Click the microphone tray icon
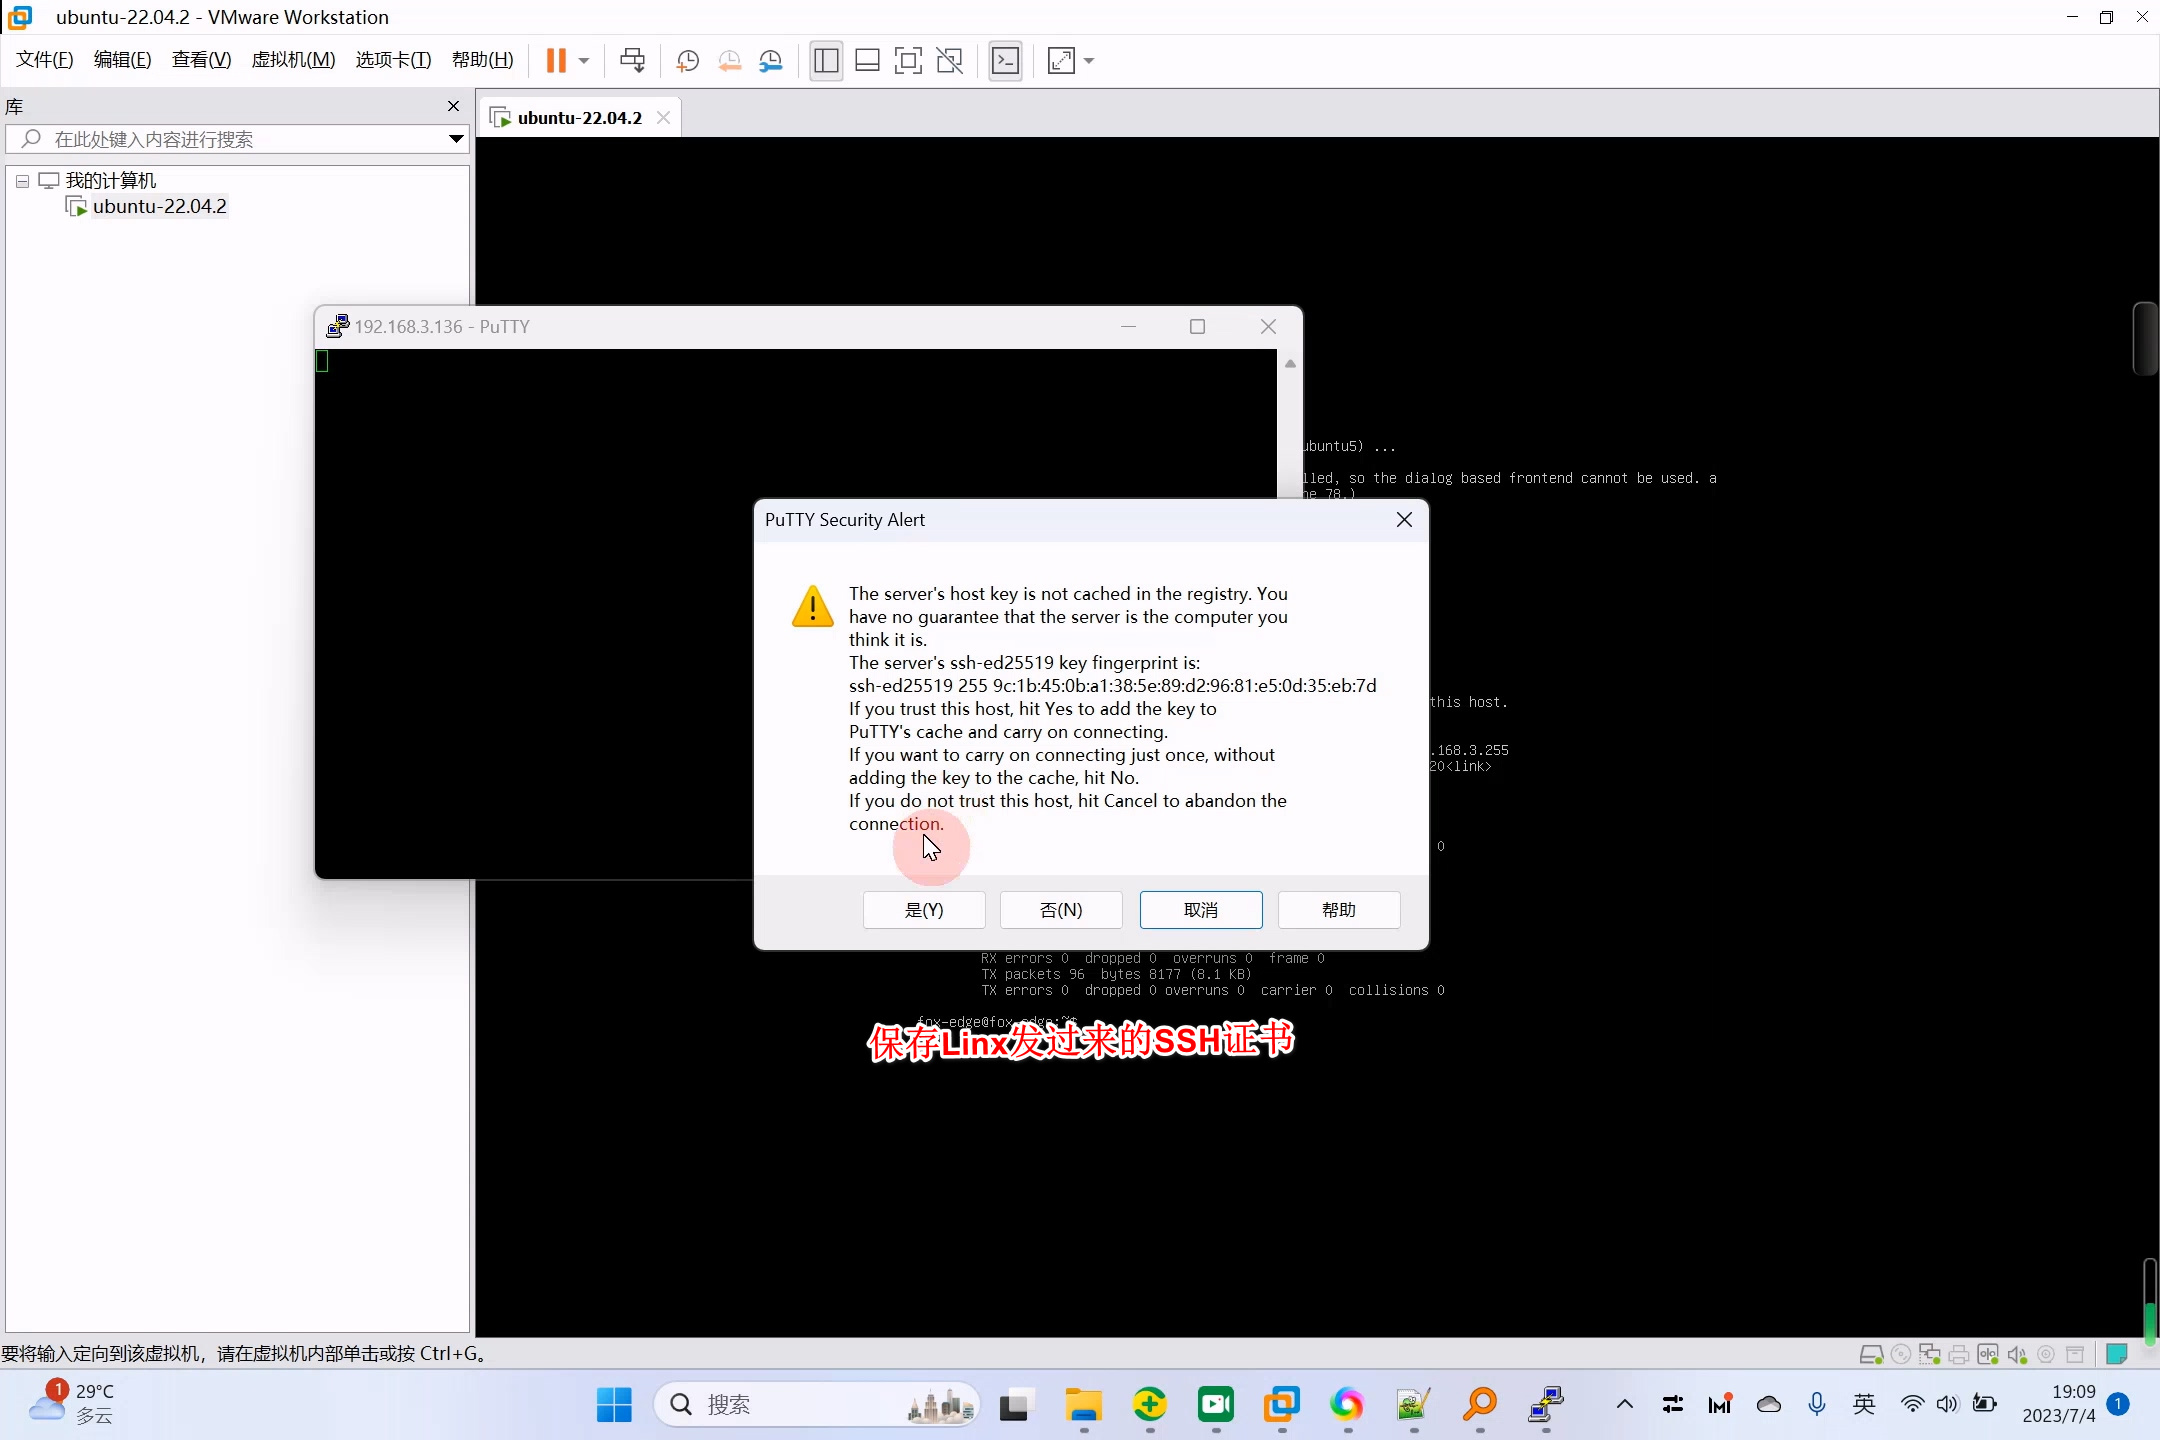The width and height of the screenshot is (2160, 1440). [x=1817, y=1405]
